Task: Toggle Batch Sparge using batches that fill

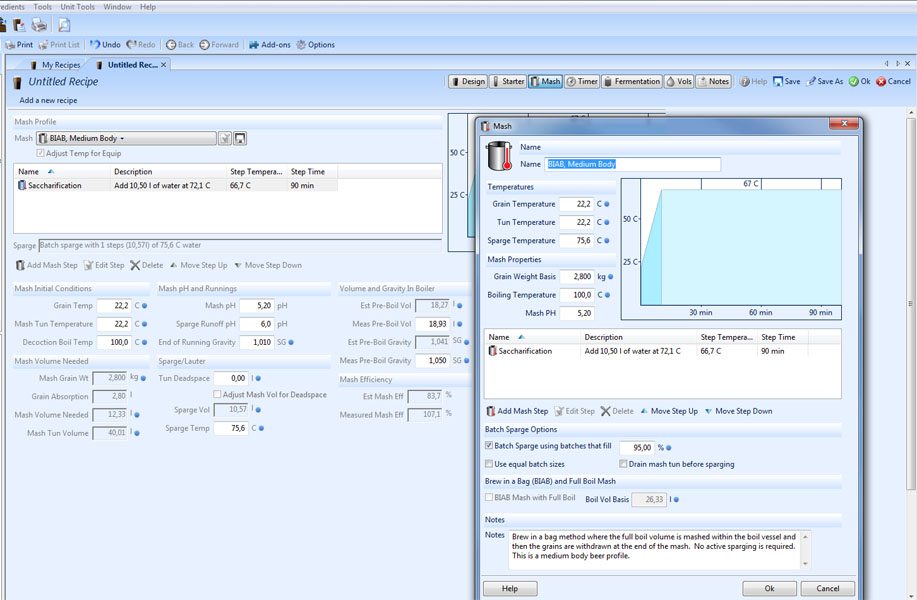Action: click(489, 446)
